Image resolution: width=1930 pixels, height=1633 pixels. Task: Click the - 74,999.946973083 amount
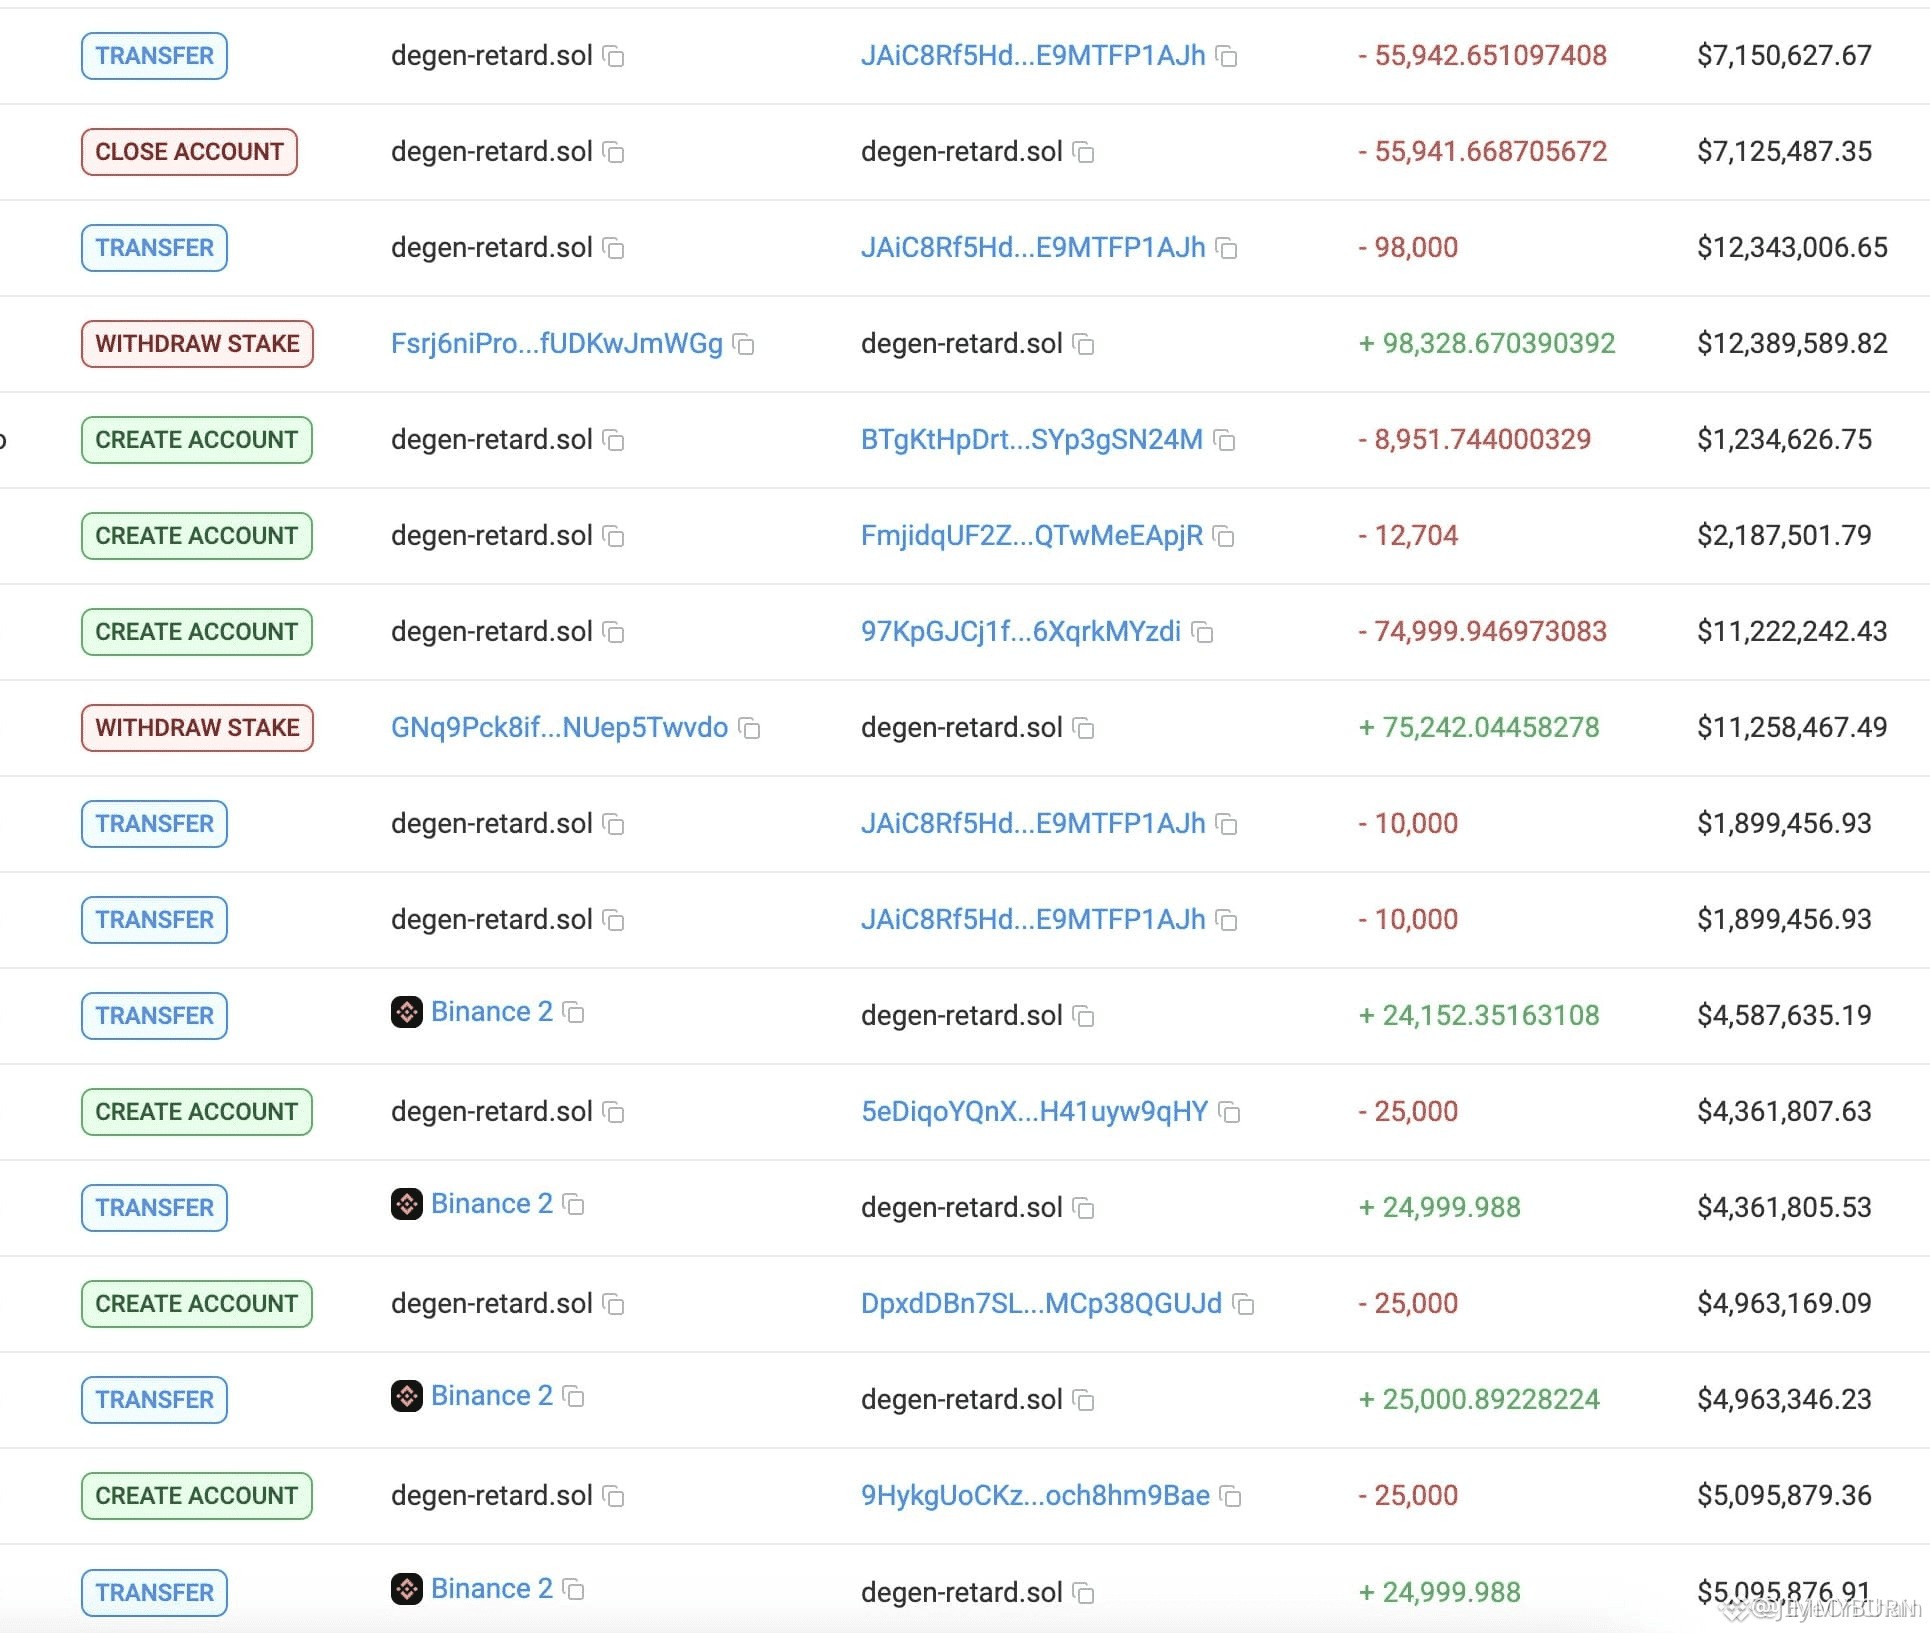pyautogui.click(x=1481, y=632)
